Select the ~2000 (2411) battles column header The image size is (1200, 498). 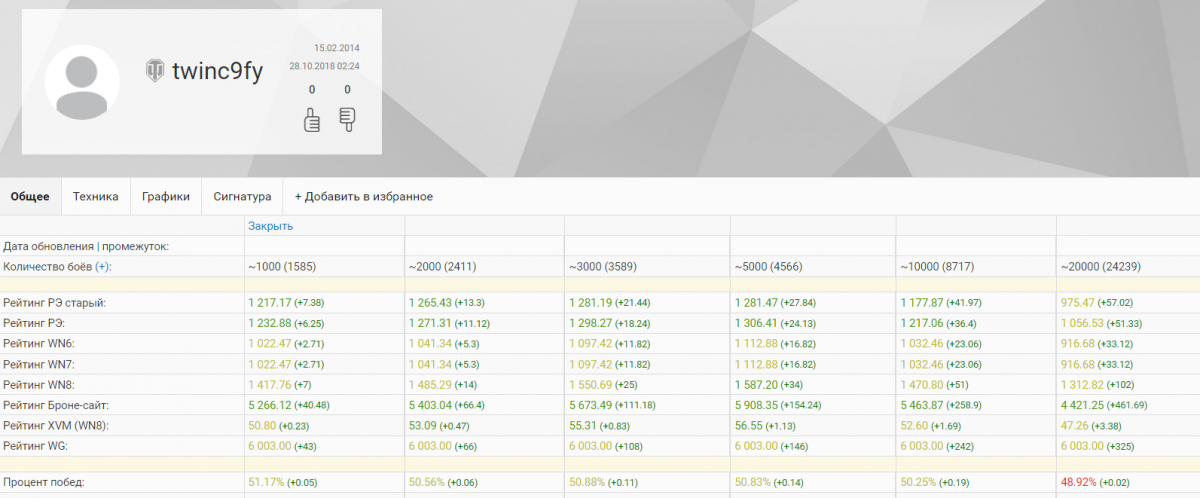tap(451, 267)
